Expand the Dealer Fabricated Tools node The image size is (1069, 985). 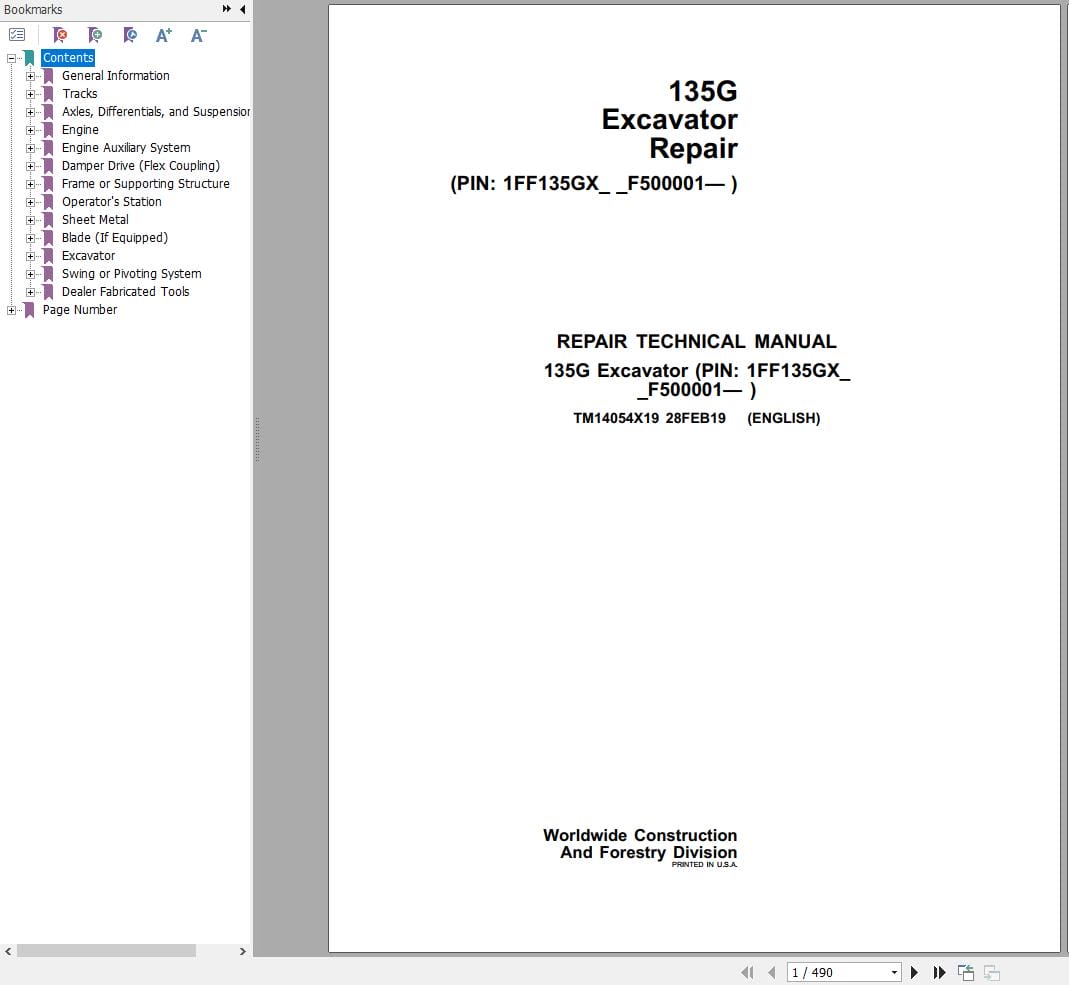(x=30, y=292)
